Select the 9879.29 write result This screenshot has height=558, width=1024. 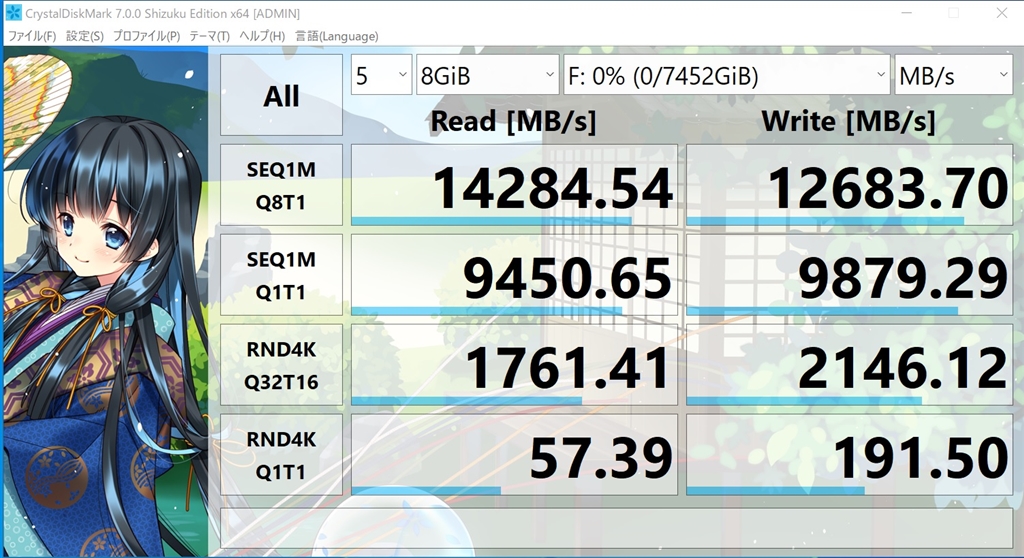click(850, 275)
